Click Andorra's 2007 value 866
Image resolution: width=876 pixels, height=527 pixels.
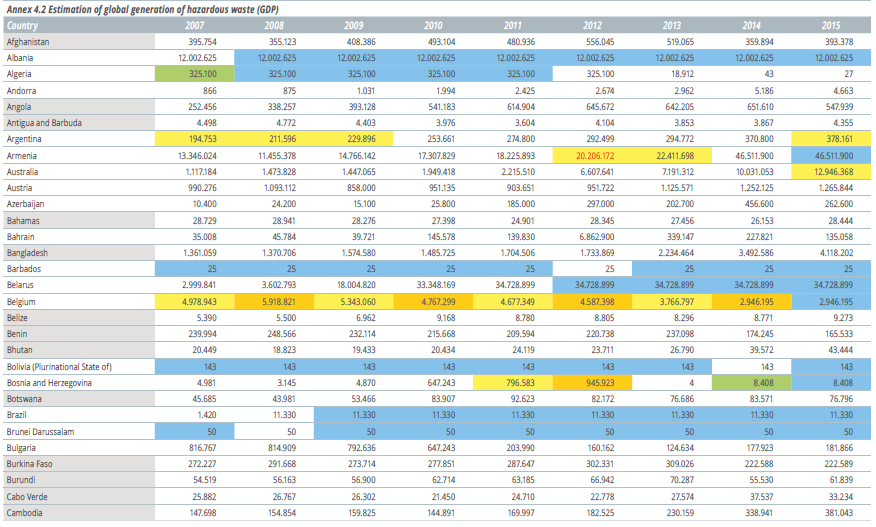[210, 91]
